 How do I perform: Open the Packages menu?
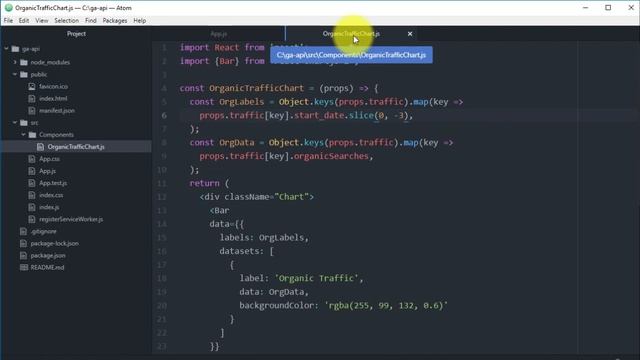pos(115,20)
